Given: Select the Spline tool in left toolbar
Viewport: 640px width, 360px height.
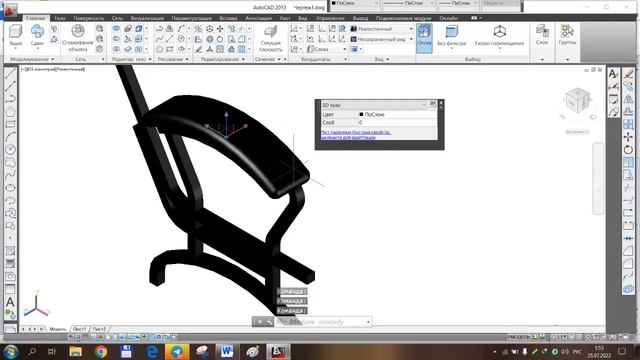Looking at the screenshot, I should click(x=10, y=175).
